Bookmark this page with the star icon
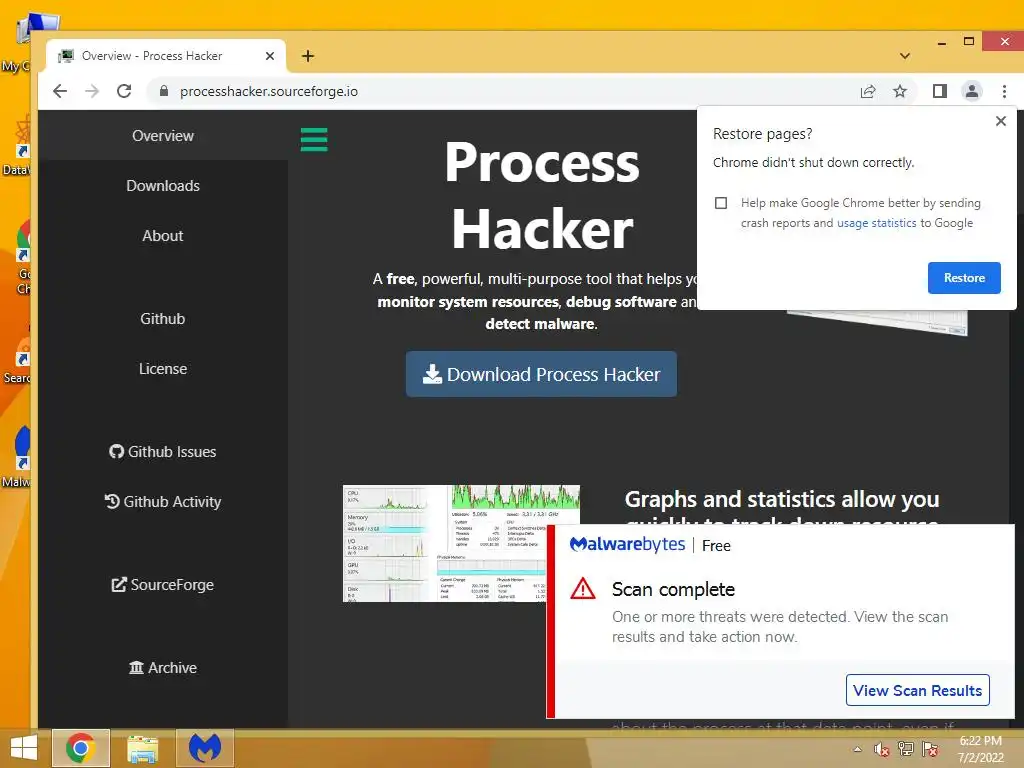1024x768 pixels. point(900,91)
